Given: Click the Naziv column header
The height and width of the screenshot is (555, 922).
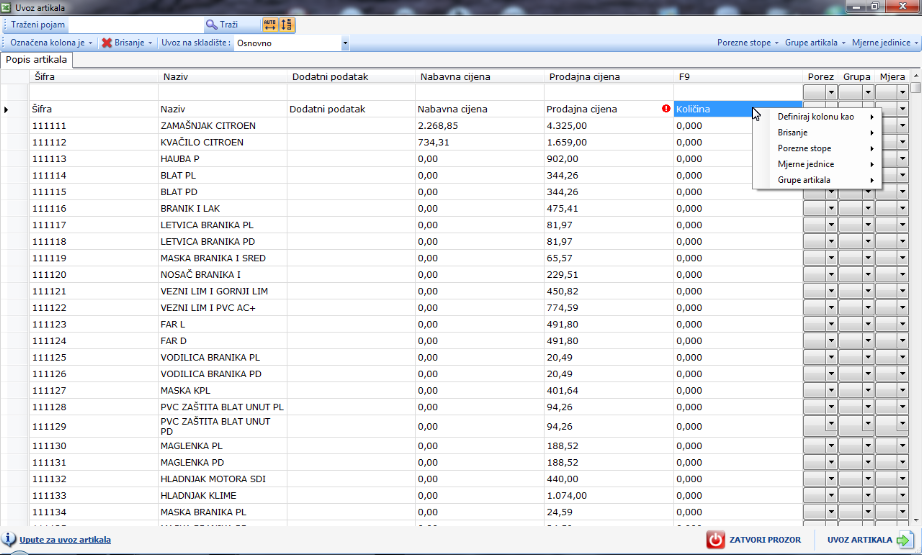Looking at the screenshot, I should point(223,76).
